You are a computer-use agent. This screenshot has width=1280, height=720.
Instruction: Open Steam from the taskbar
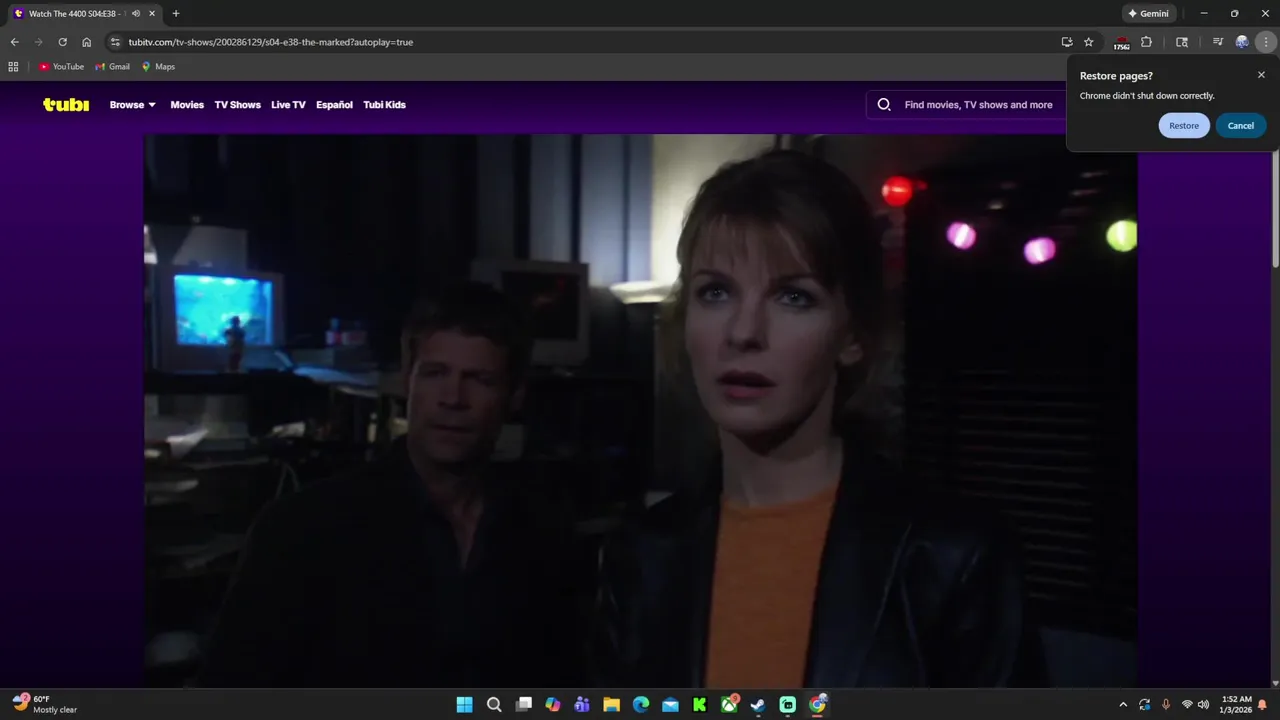point(758,704)
